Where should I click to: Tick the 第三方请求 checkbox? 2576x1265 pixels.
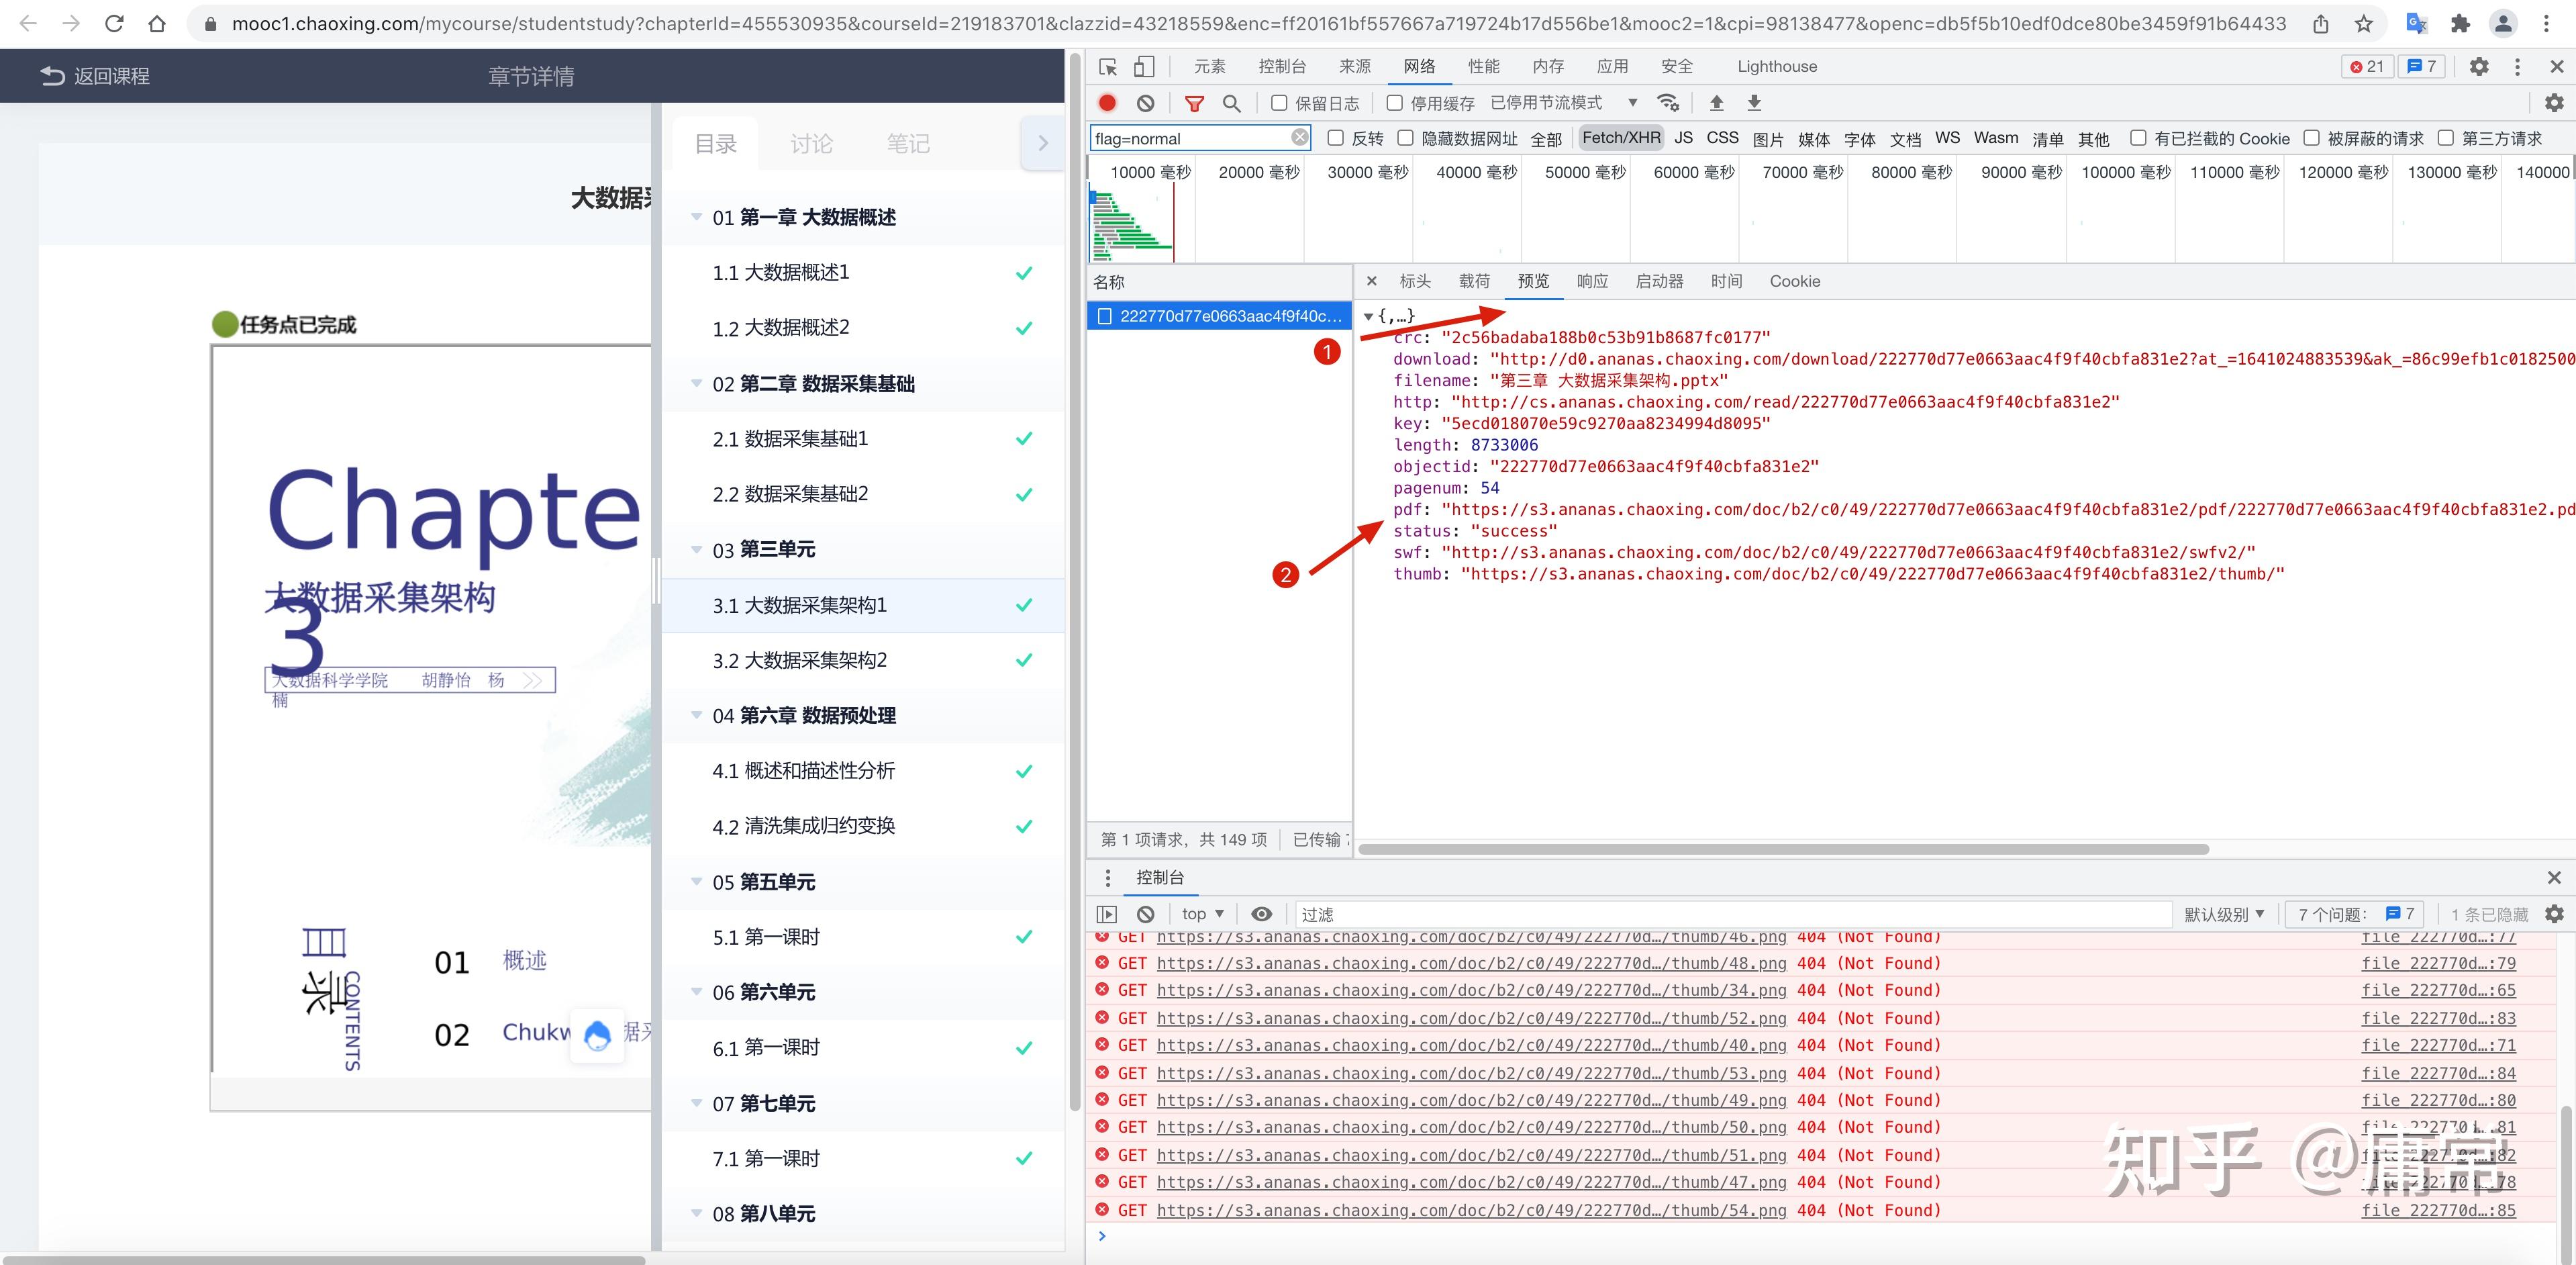coord(2446,138)
